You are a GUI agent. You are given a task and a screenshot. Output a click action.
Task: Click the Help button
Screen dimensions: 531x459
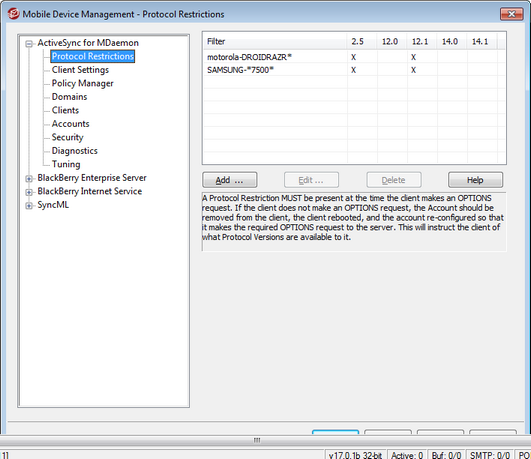click(x=475, y=180)
